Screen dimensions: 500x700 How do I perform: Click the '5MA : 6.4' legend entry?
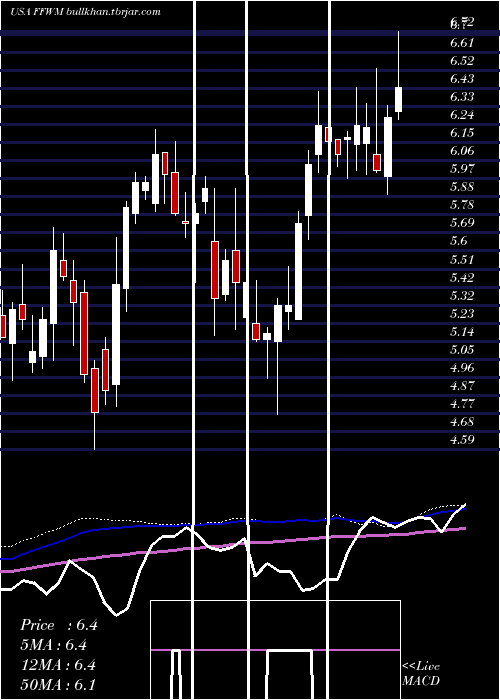[x=53, y=645]
